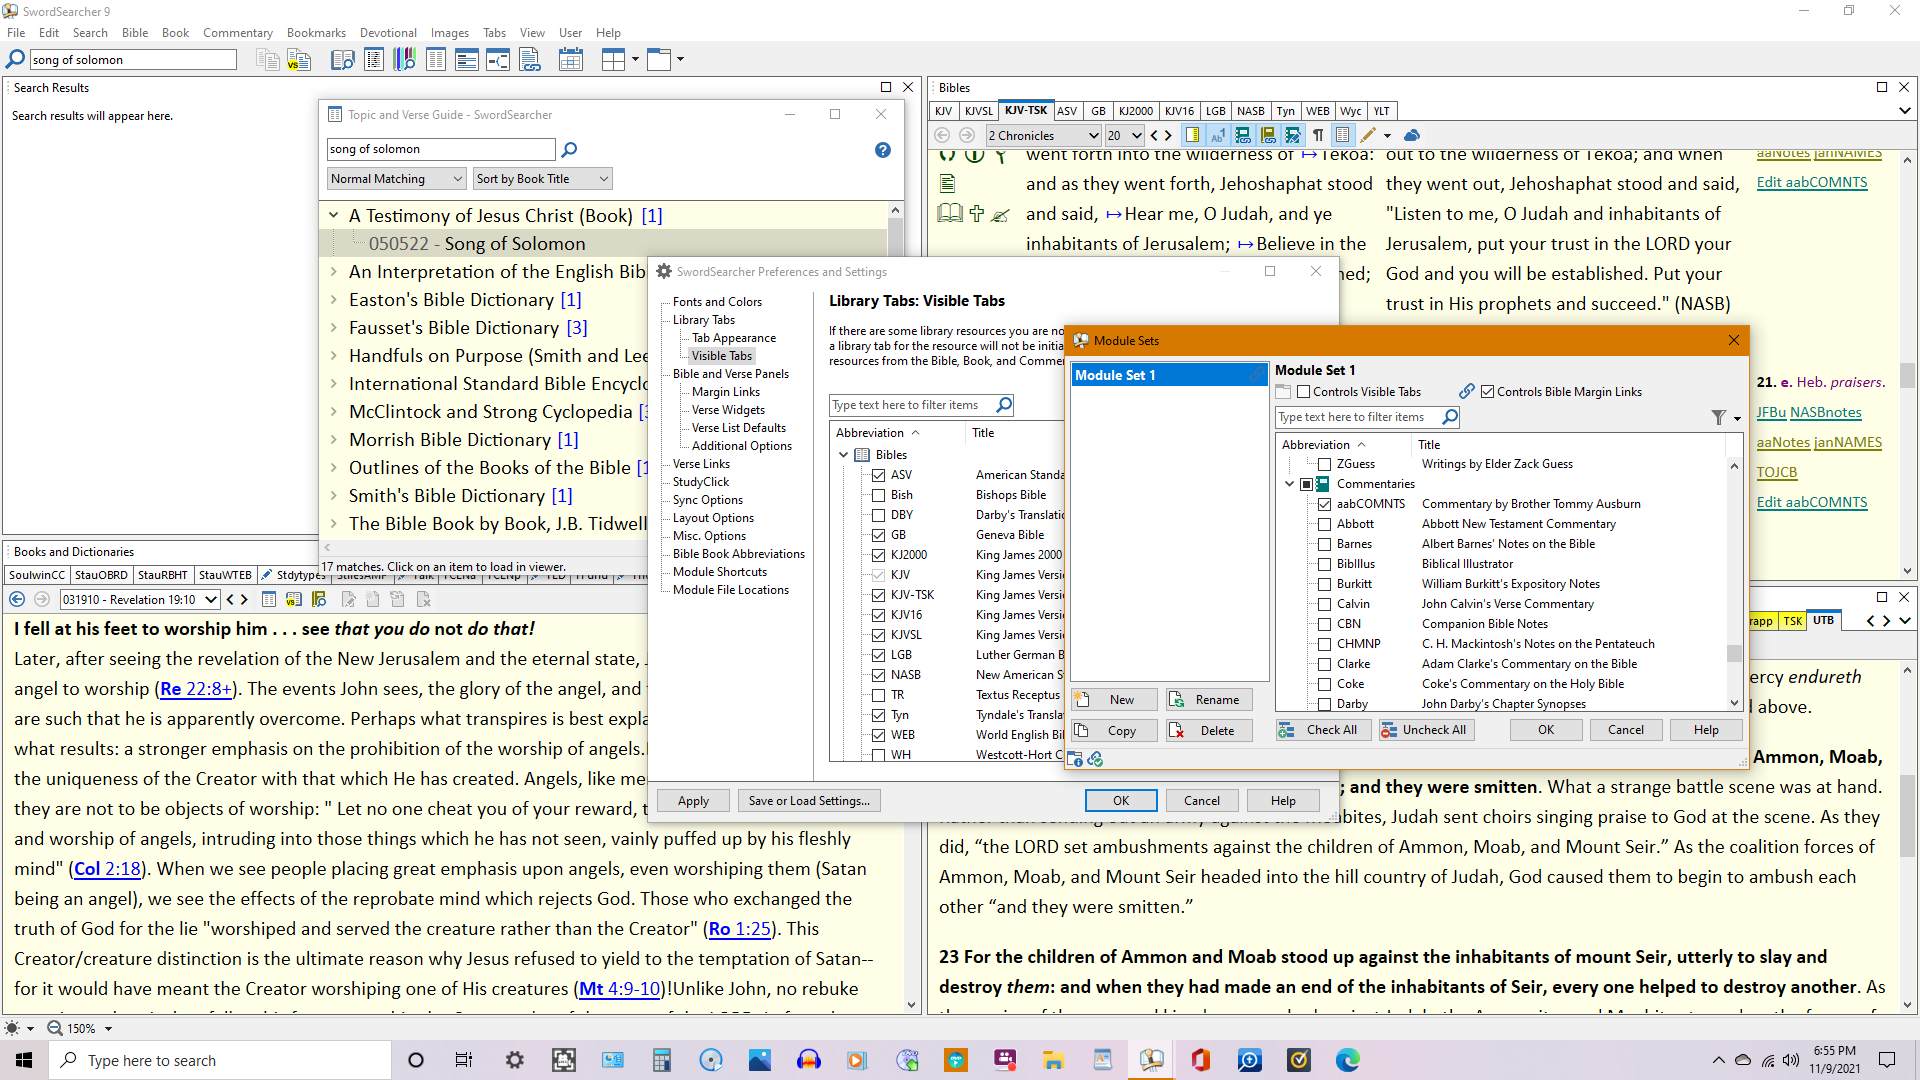The image size is (1920, 1080).
Task: Enable Controls Visible Tabs checkbox
Action: click(x=1303, y=392)
